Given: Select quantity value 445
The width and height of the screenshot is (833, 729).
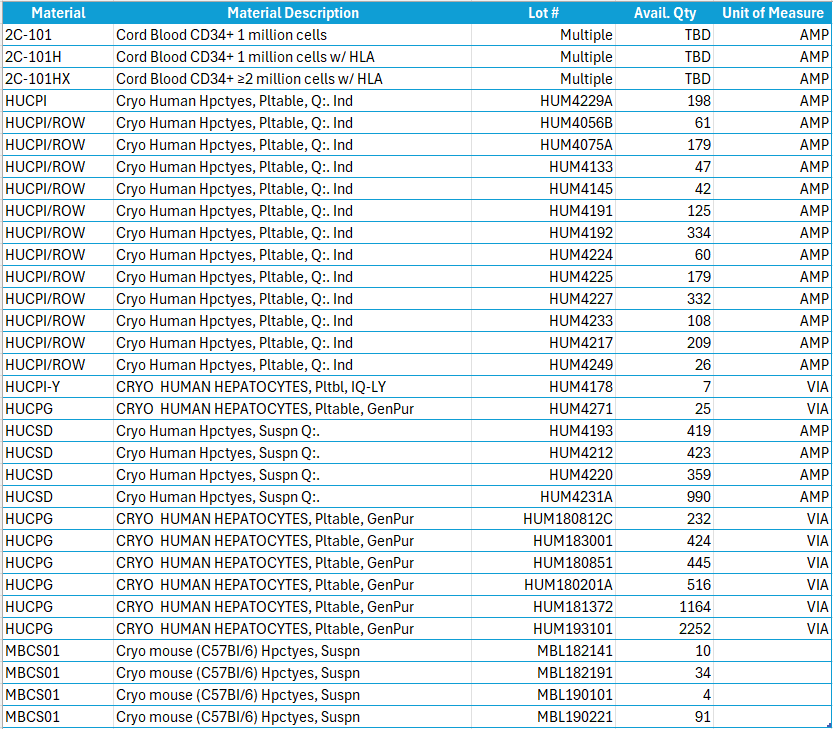Looking at the screenshot, I should [699, 563].
